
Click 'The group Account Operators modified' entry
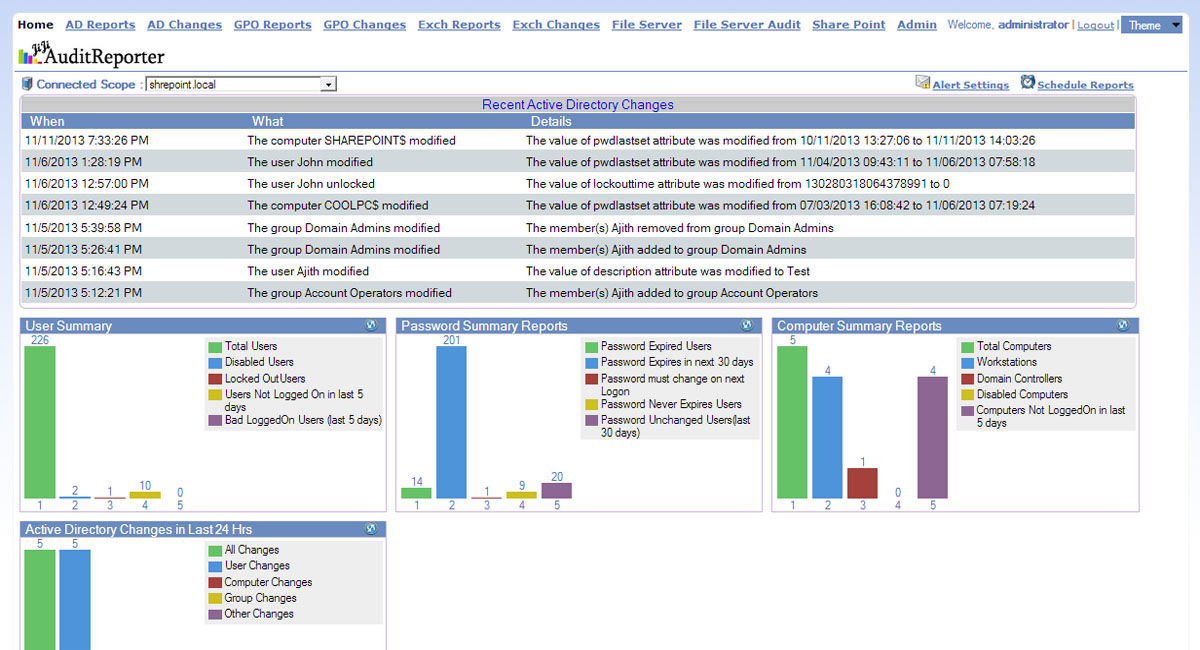coord(349,293)
